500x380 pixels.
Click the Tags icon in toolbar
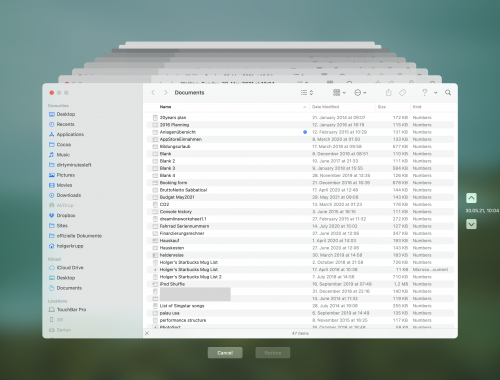point(402,93)
